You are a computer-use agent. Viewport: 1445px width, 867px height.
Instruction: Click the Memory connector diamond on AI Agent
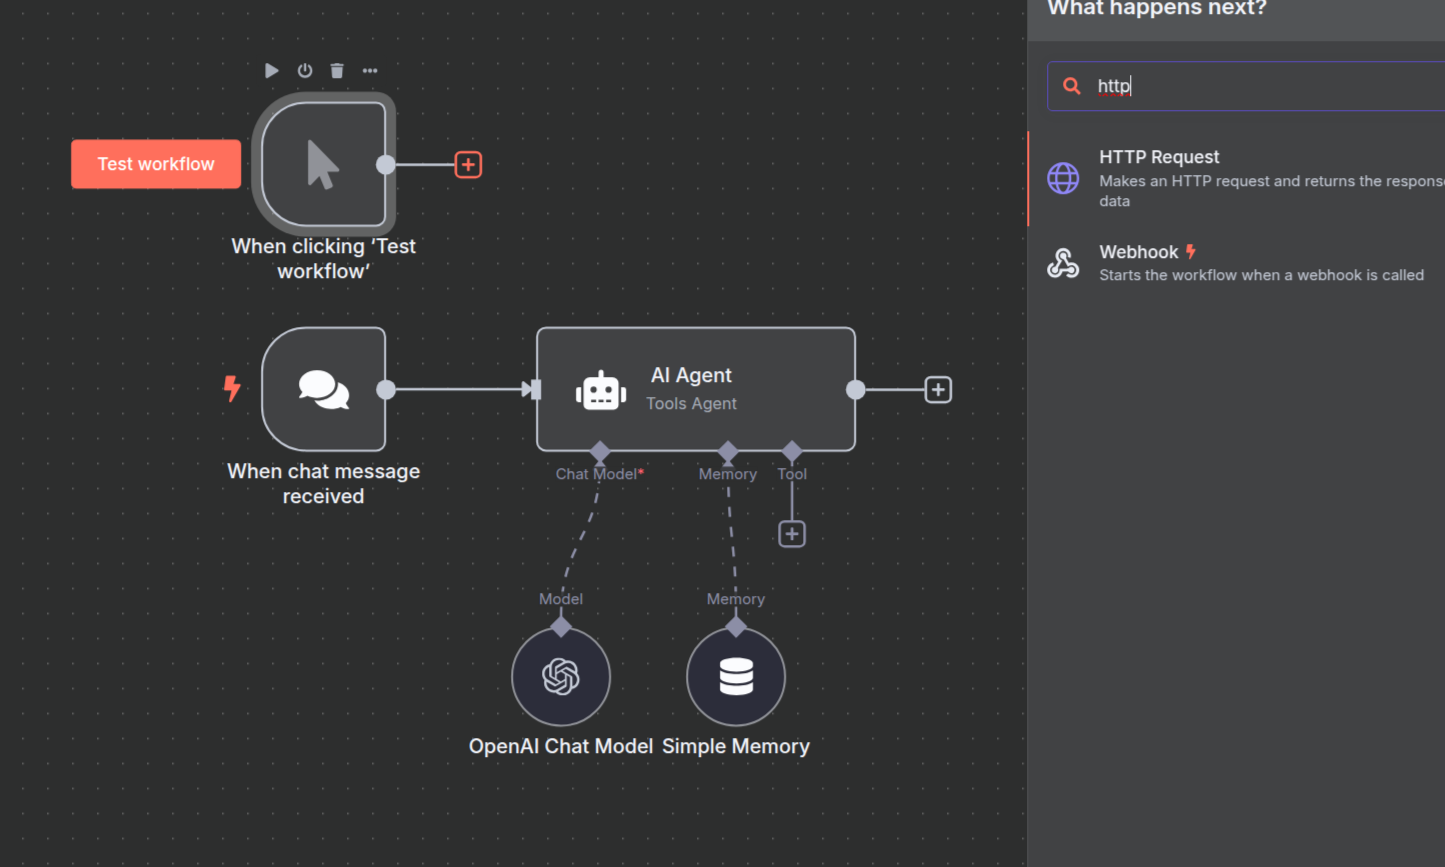[x=728, y=452]
